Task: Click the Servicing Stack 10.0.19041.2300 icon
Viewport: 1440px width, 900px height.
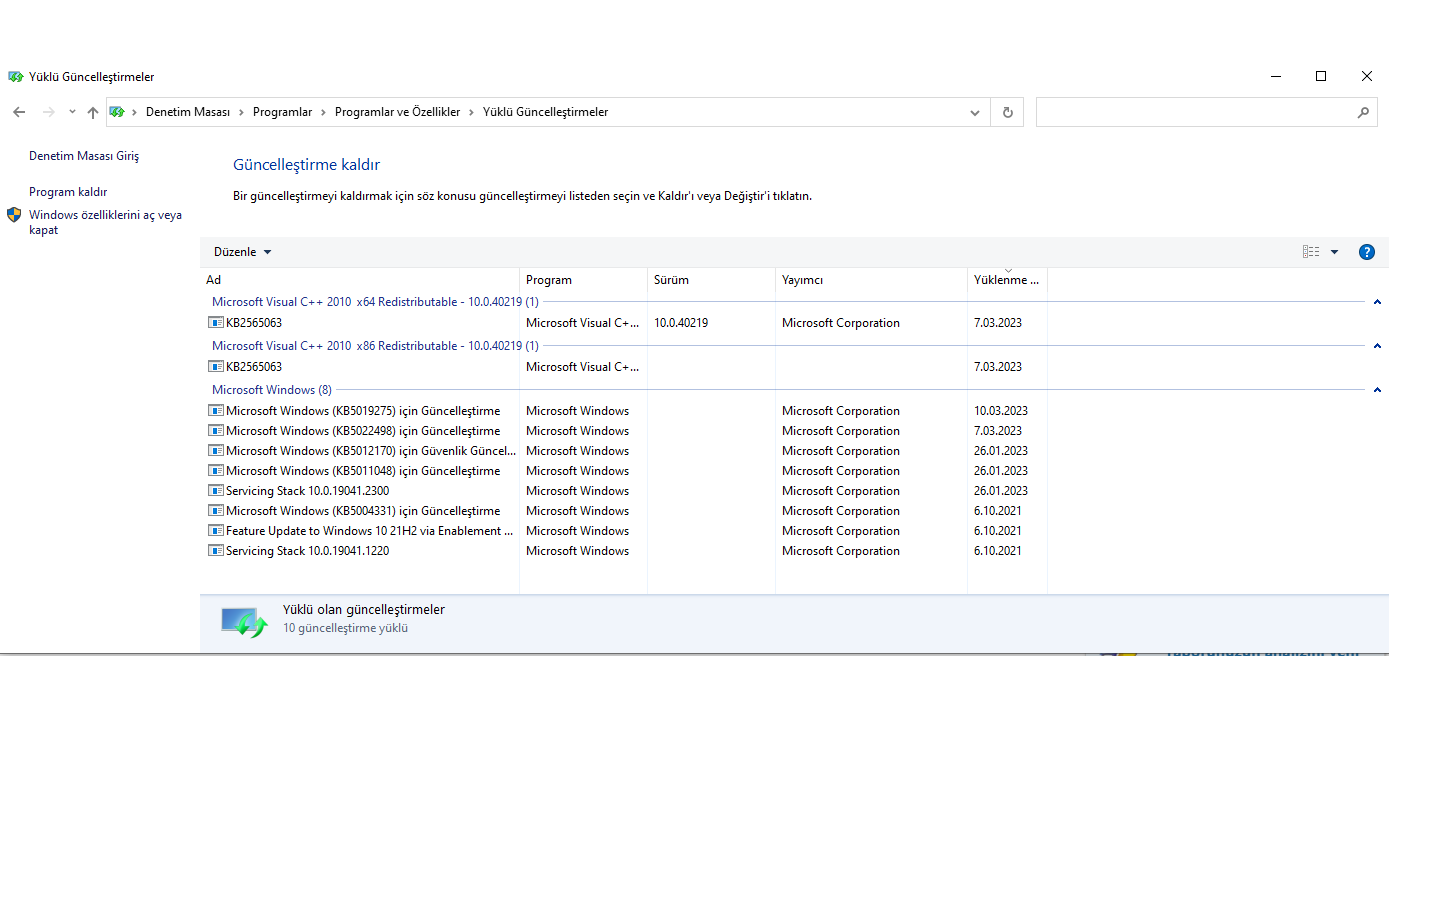Action: (215, 491)
